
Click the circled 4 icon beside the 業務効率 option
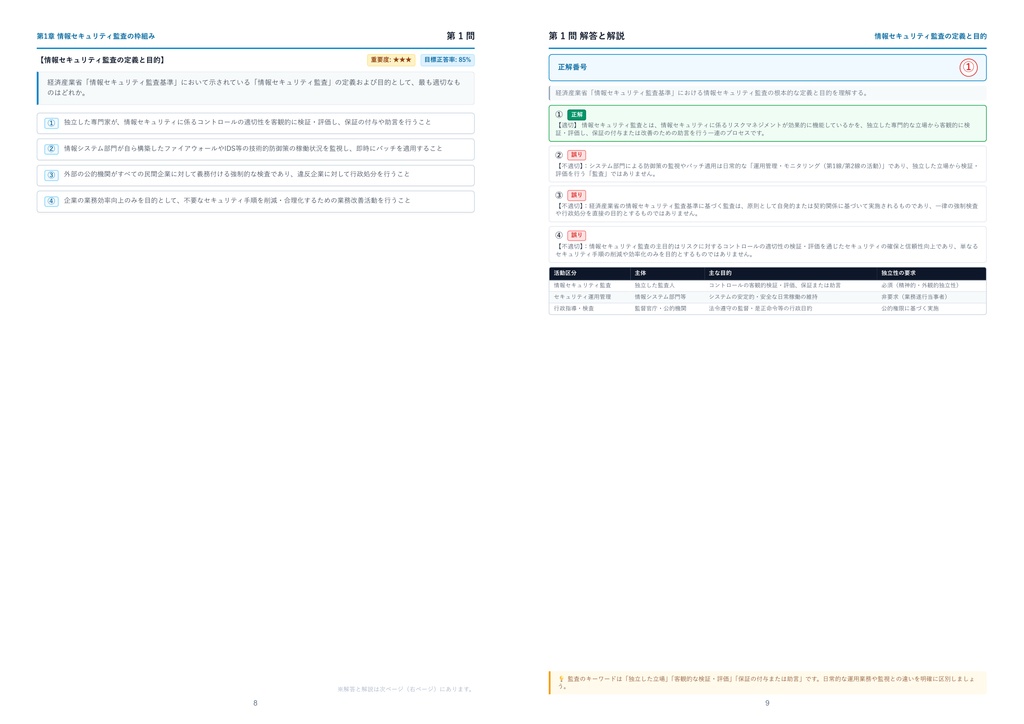click(x=52, y=201)
